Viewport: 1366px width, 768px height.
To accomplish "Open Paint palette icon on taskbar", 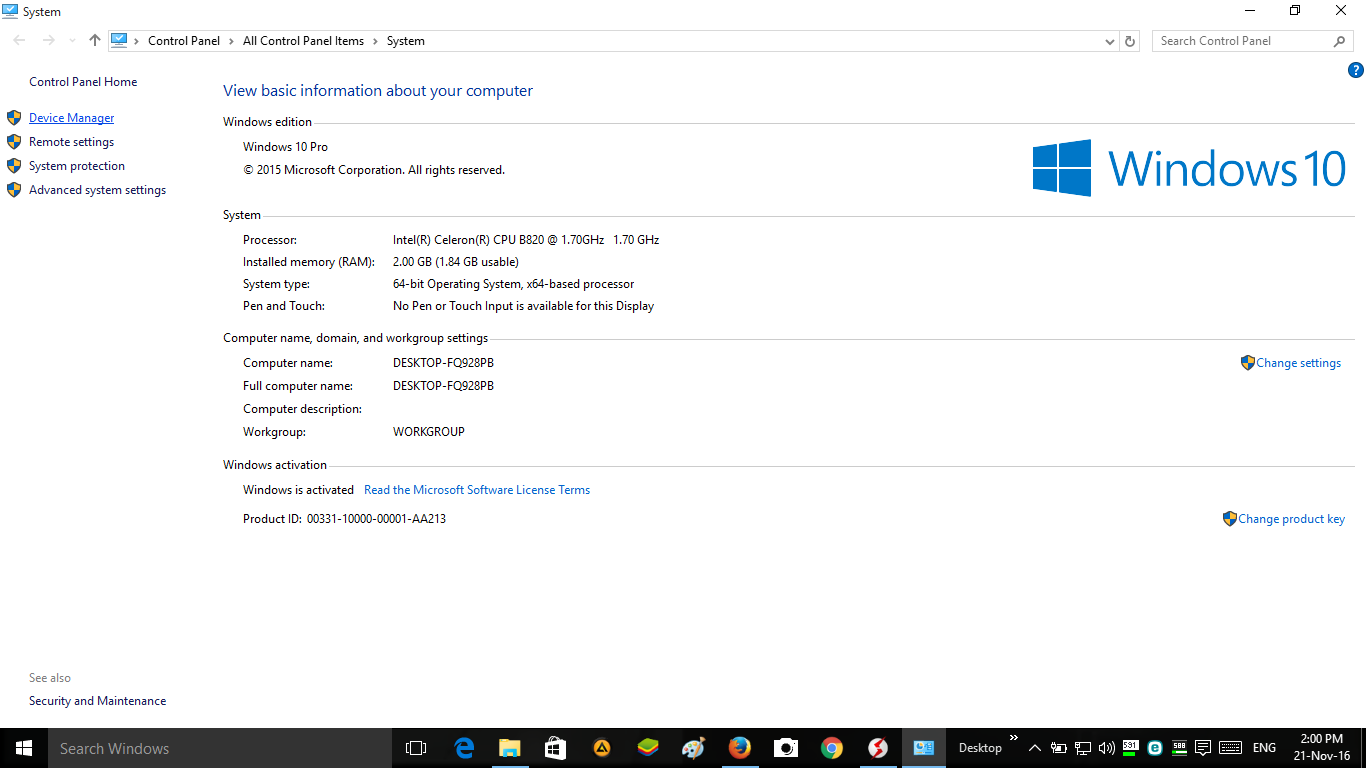I will coord(694,748).
